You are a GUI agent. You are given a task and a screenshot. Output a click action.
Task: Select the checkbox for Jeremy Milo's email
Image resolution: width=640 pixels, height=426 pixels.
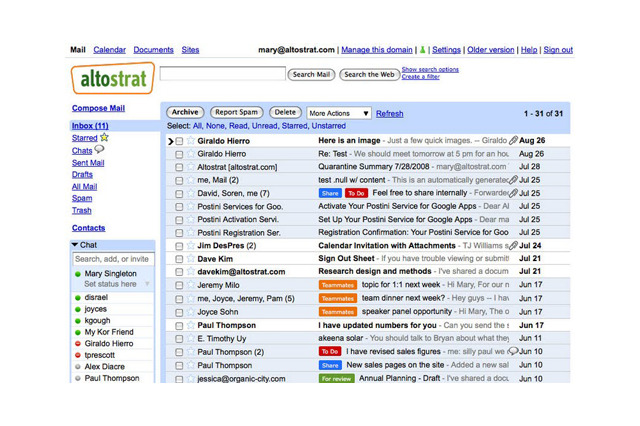[x=179, y=285]
